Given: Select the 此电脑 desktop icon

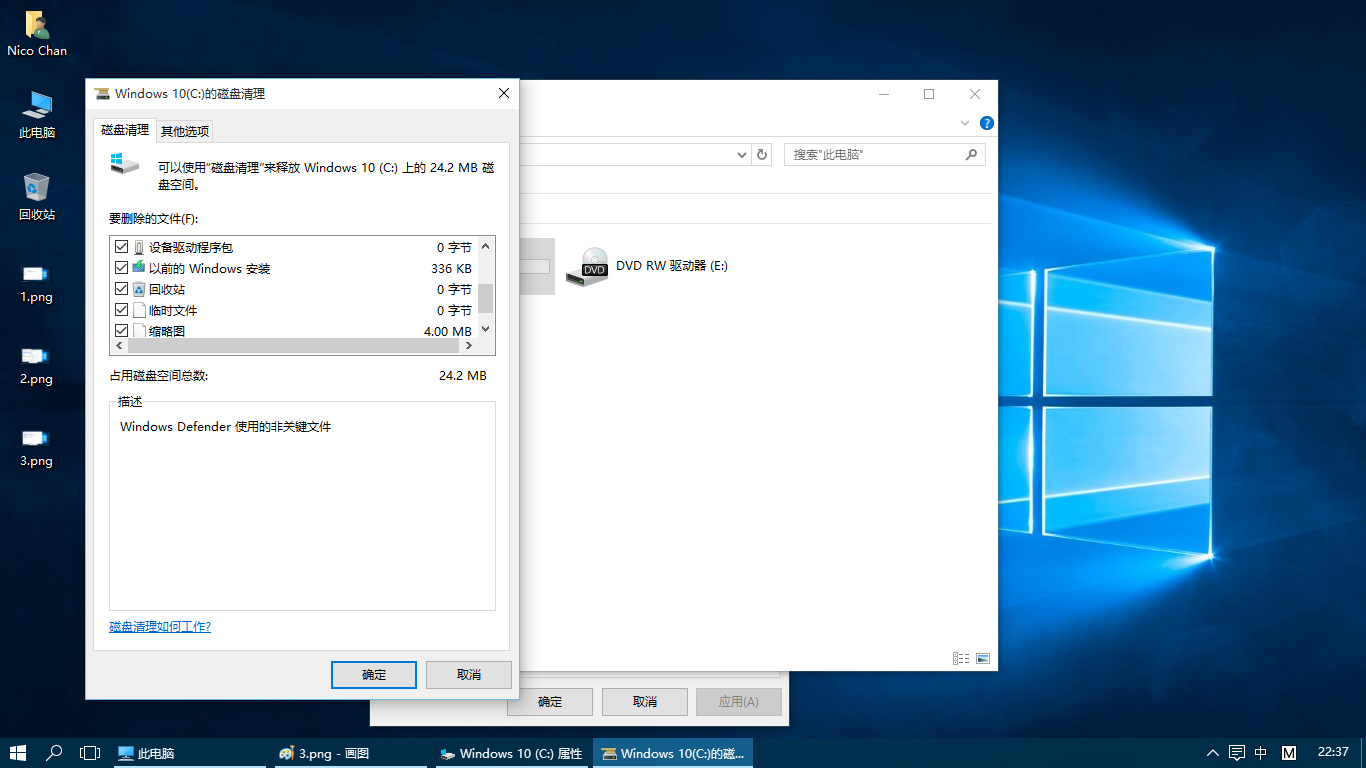Looking at the screenshot, I should point(37,105).
